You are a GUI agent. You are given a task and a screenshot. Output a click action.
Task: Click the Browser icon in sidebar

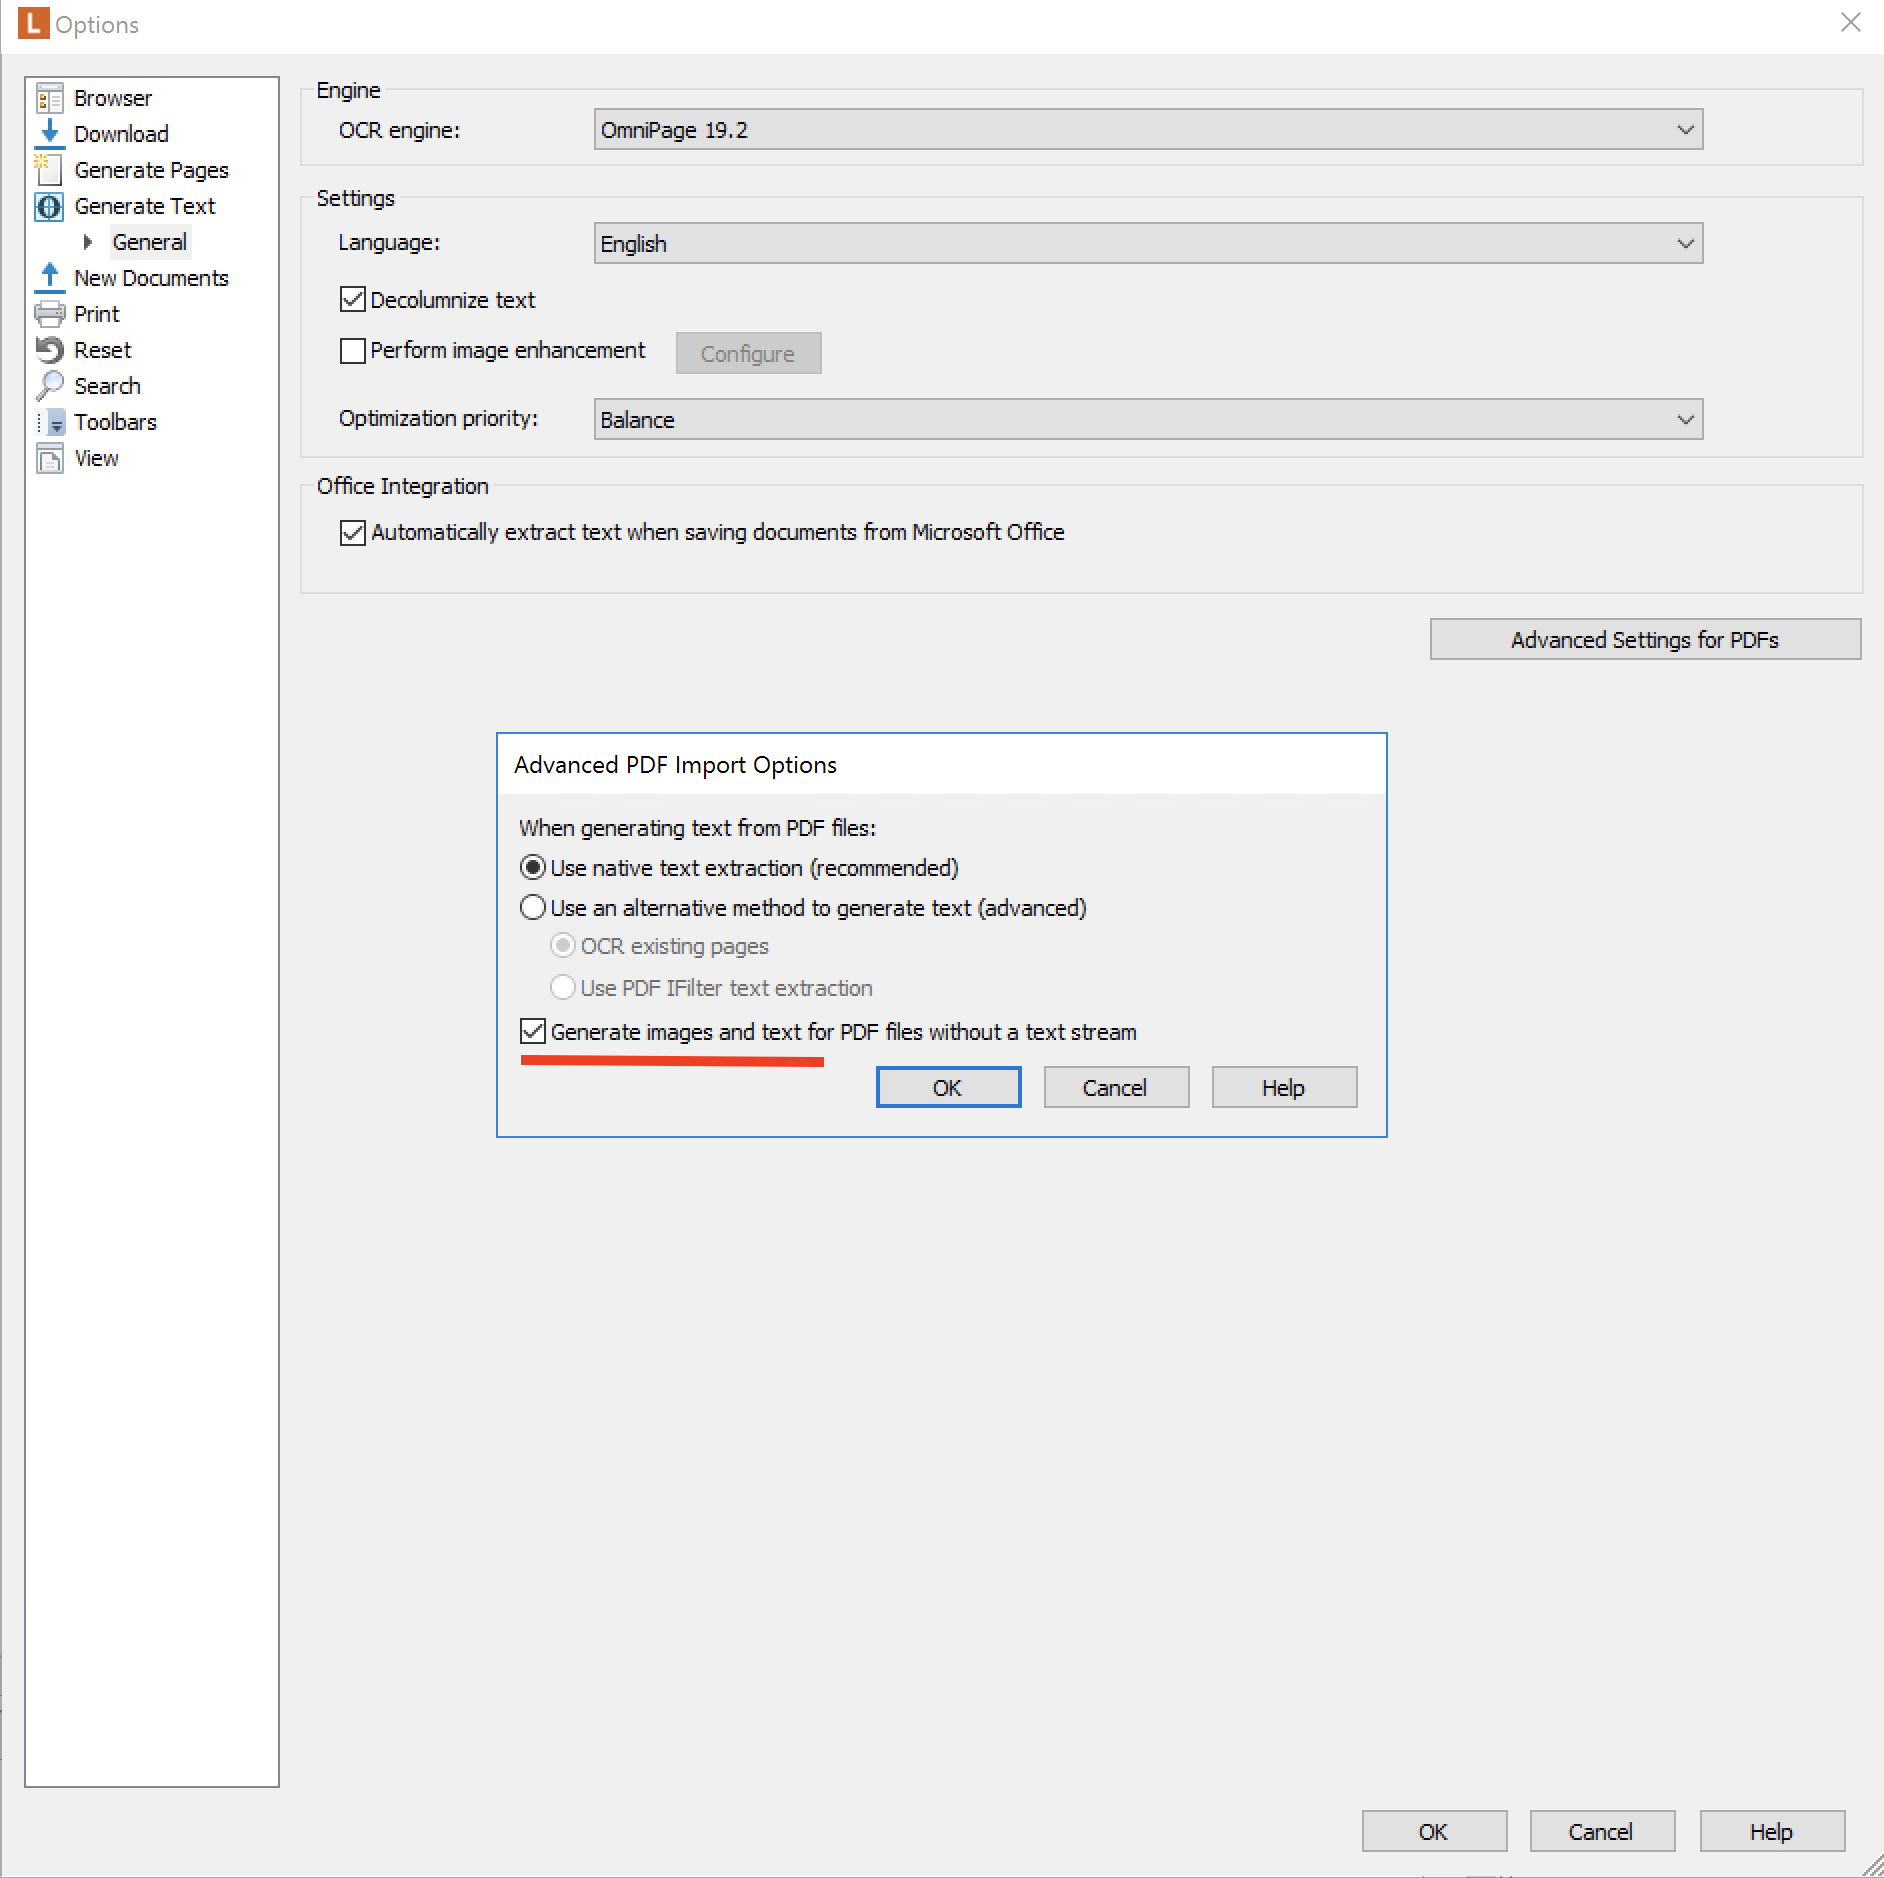coord(49,98)
